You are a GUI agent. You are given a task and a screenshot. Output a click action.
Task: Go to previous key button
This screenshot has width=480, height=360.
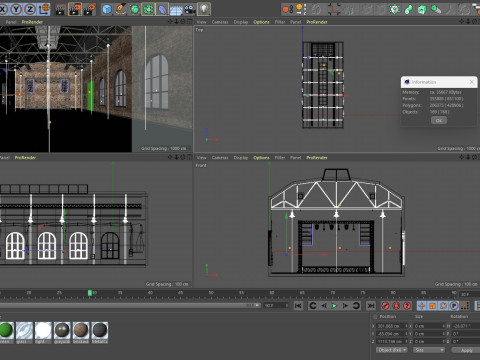tap(313, 305)
